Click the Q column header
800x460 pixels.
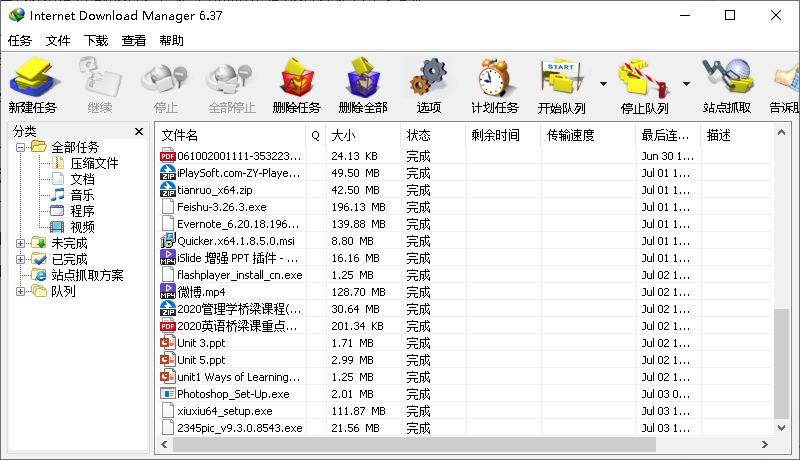[316, 135]
